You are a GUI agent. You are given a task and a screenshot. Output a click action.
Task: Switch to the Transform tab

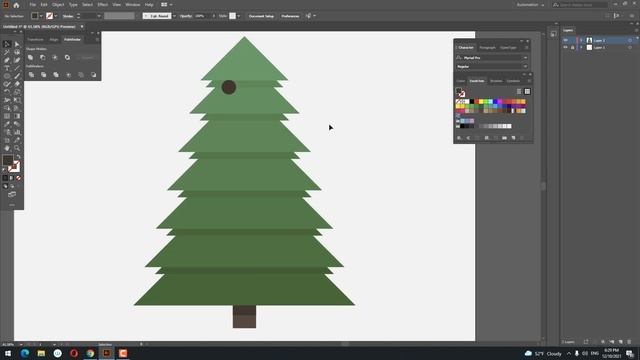[36, 40]
